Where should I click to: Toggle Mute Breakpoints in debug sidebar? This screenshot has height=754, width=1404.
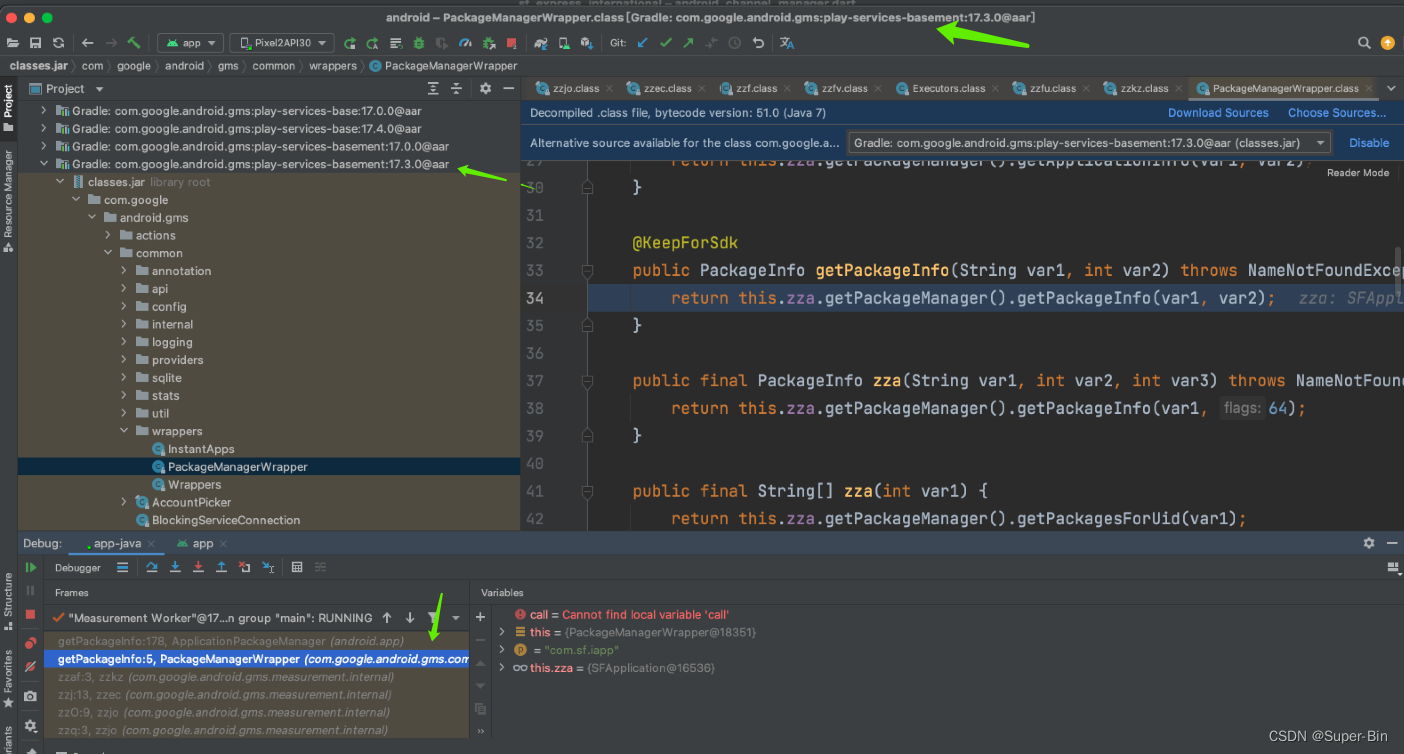point(31,666)
